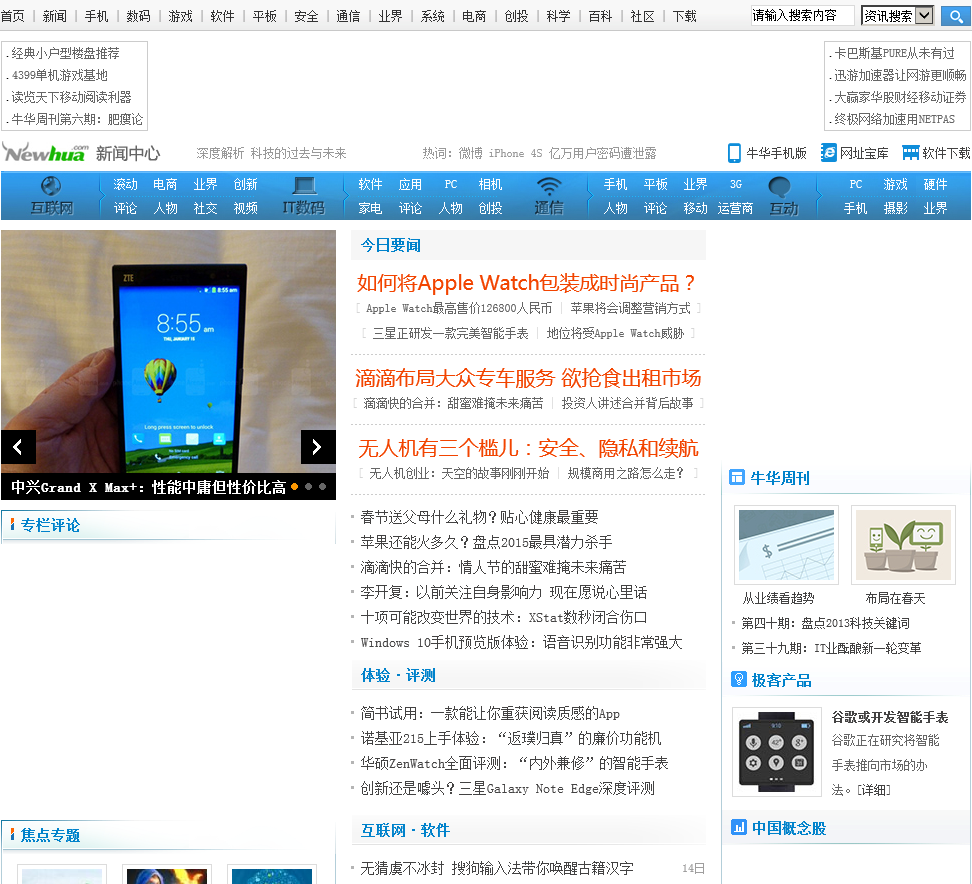Open headline 如何将Apple Watch包装成时尚产品

525,283
